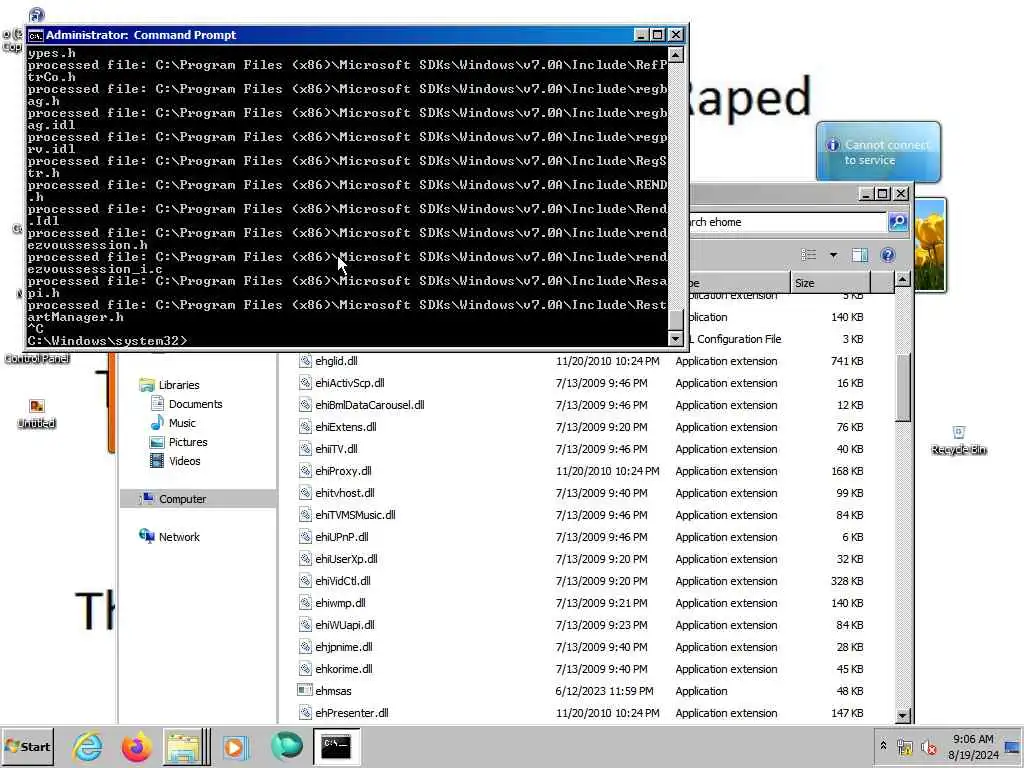Open the view options dropdown arrow
This screenshot has height=768, width=1024.
pyautogui.click(x=833, y=255)
